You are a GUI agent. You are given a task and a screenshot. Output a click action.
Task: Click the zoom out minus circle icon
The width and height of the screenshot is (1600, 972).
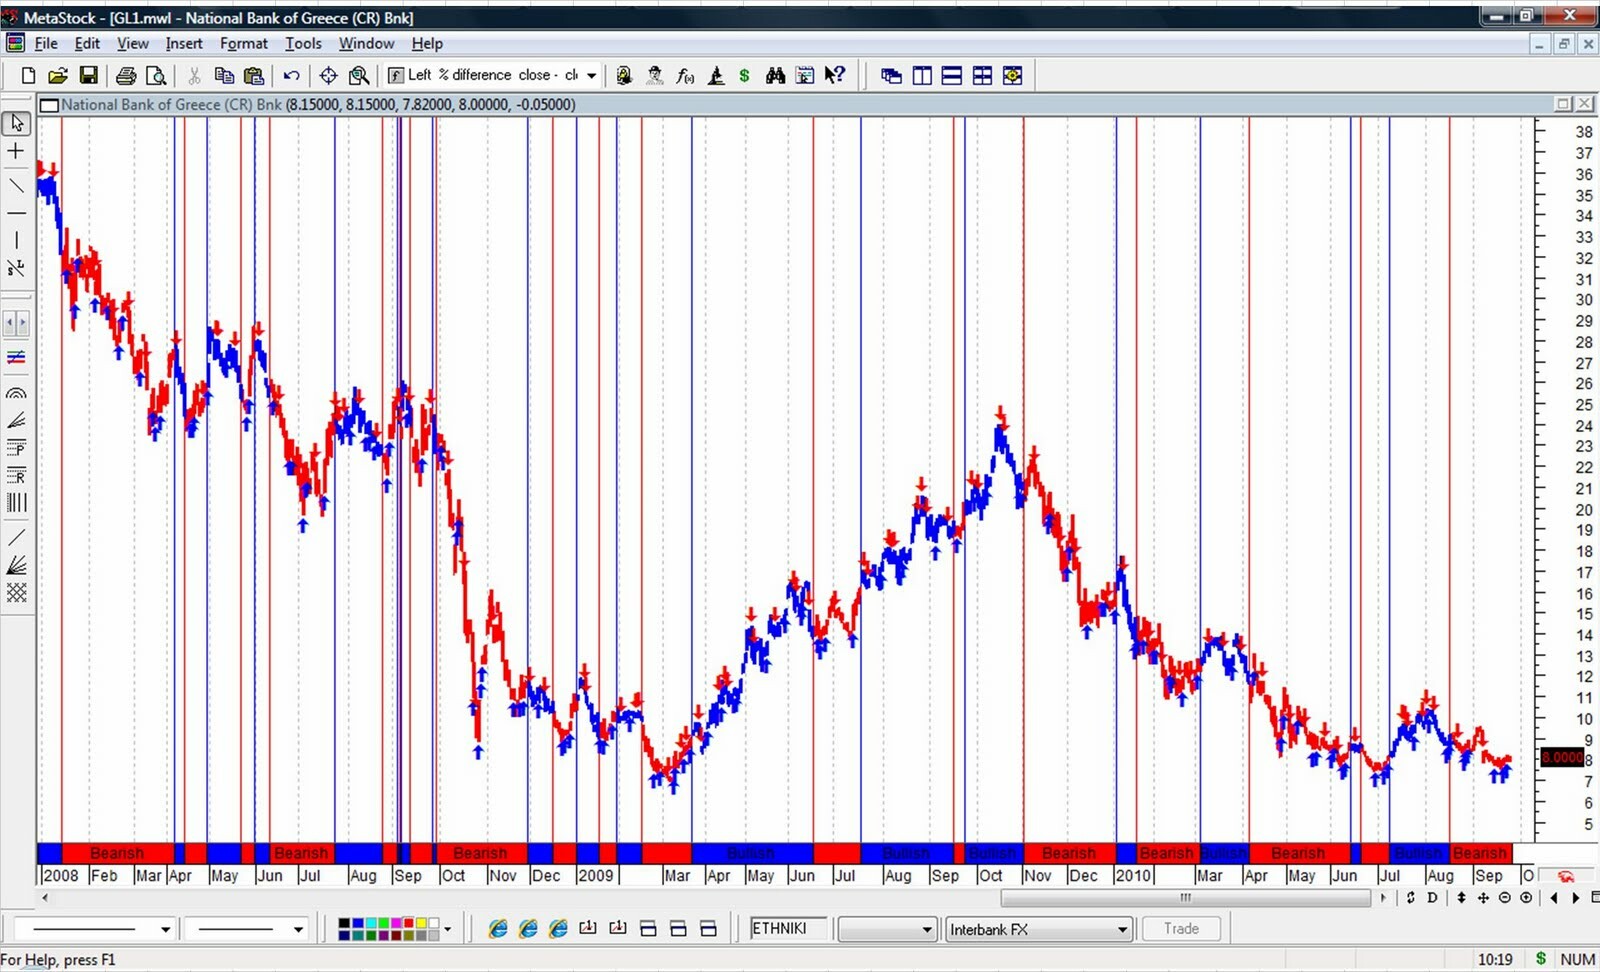coord(1505,898)
